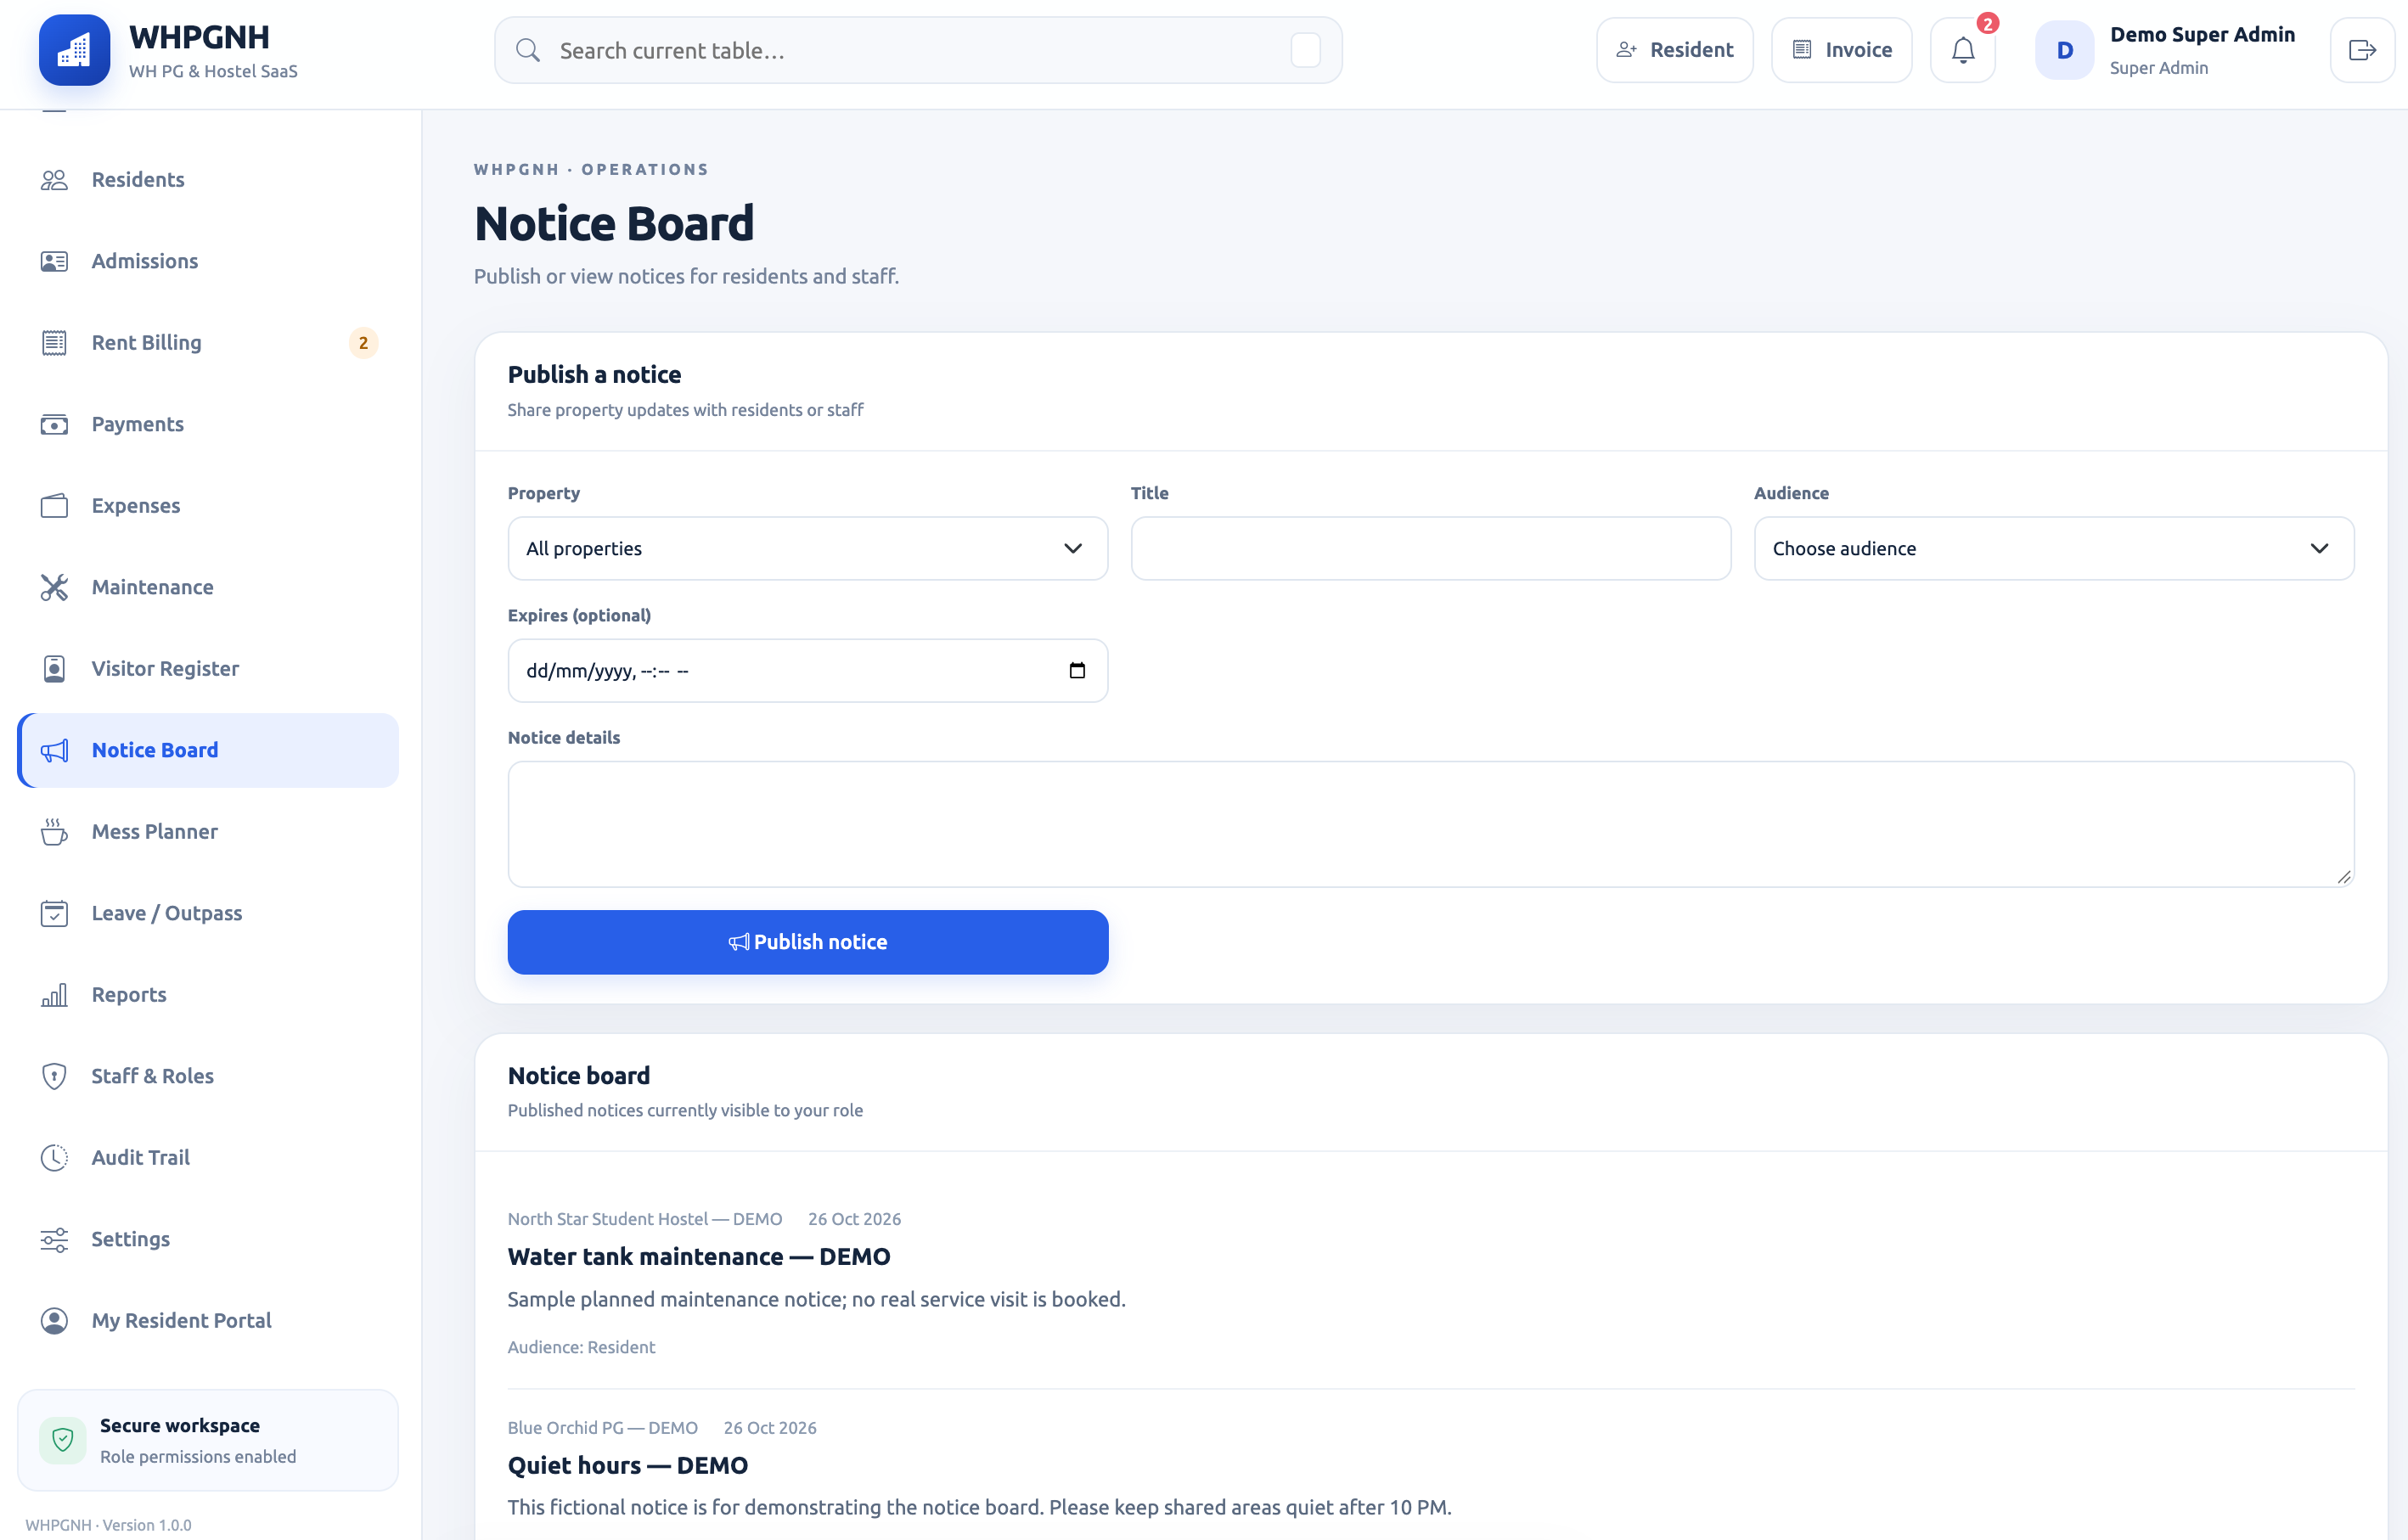
Task: Open the Choose audience dropdown
Action: 2054,548
